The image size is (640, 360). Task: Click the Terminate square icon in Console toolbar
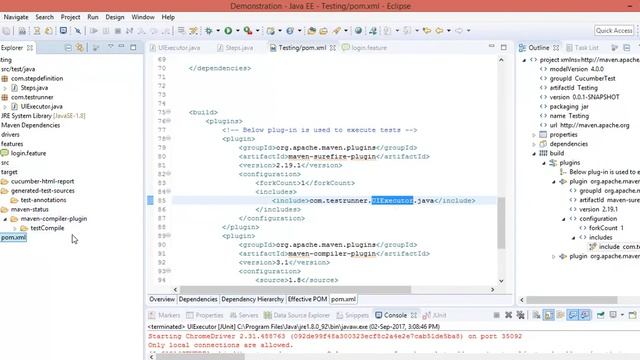496,315
